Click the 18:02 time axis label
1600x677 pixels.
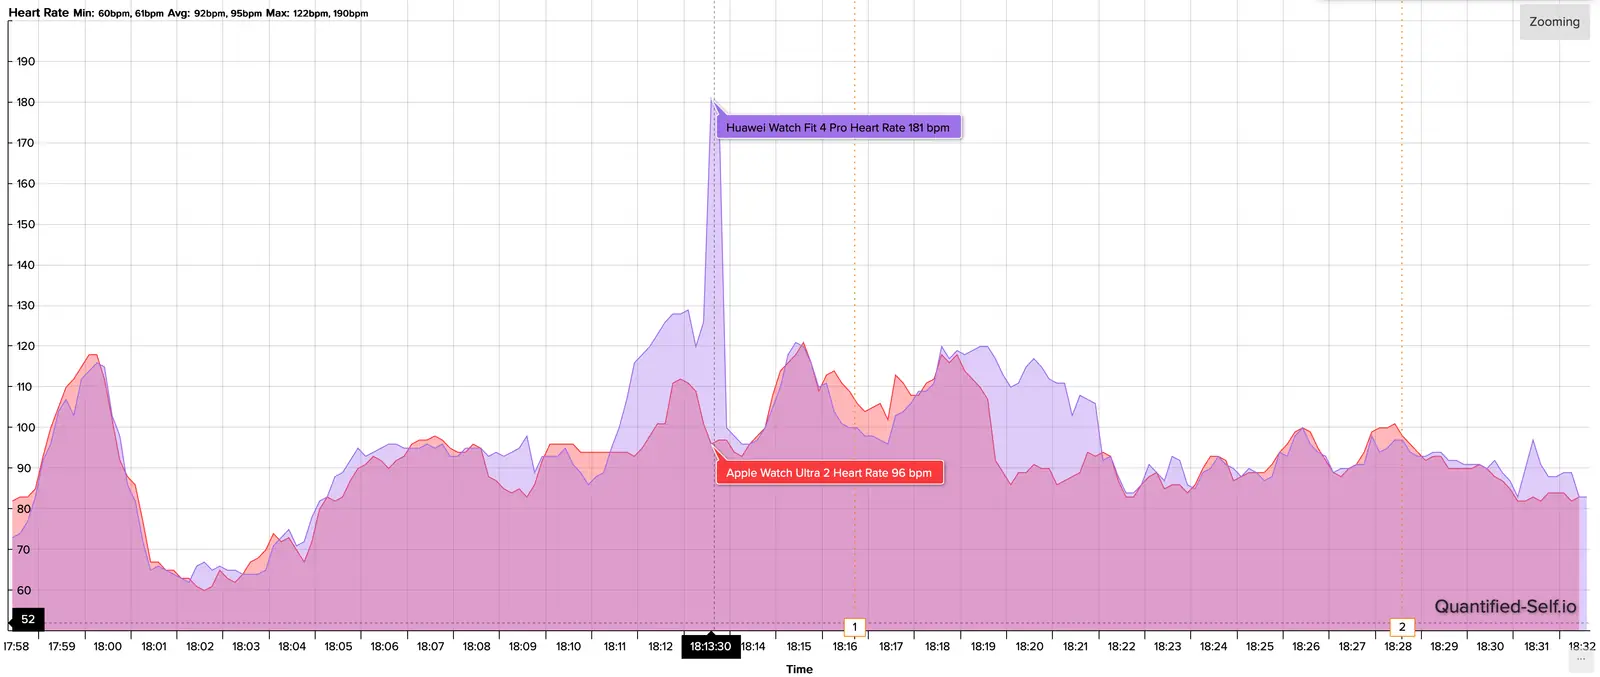200,646
